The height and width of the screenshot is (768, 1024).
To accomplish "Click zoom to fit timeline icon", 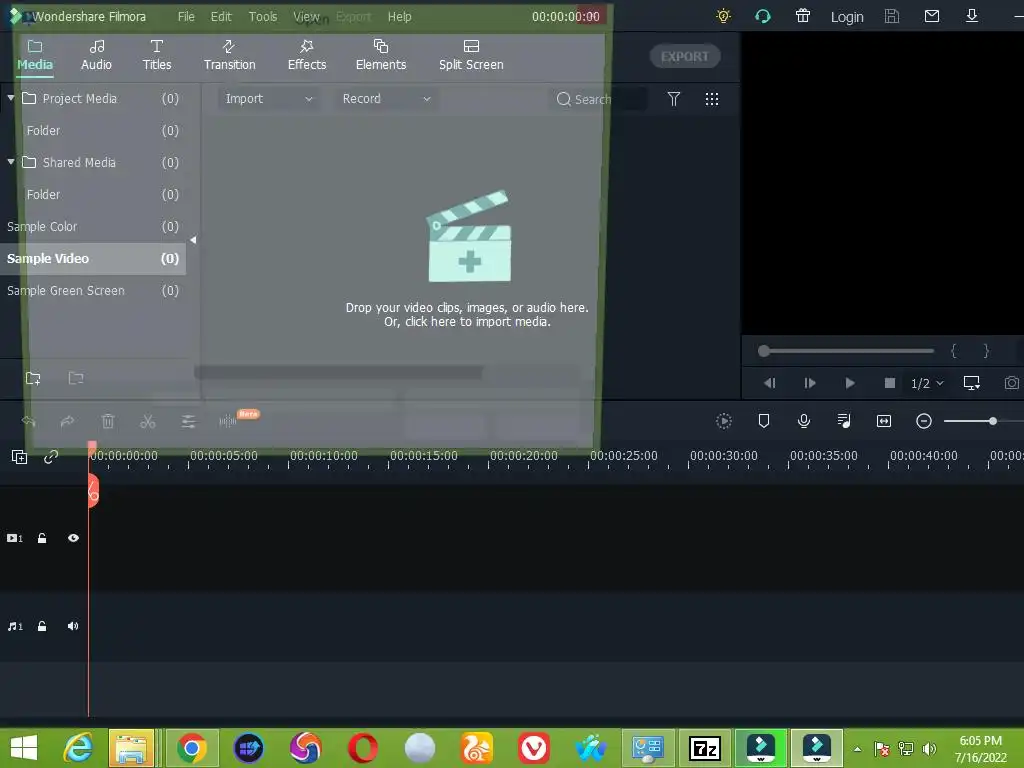I will [x=884, y=421].
